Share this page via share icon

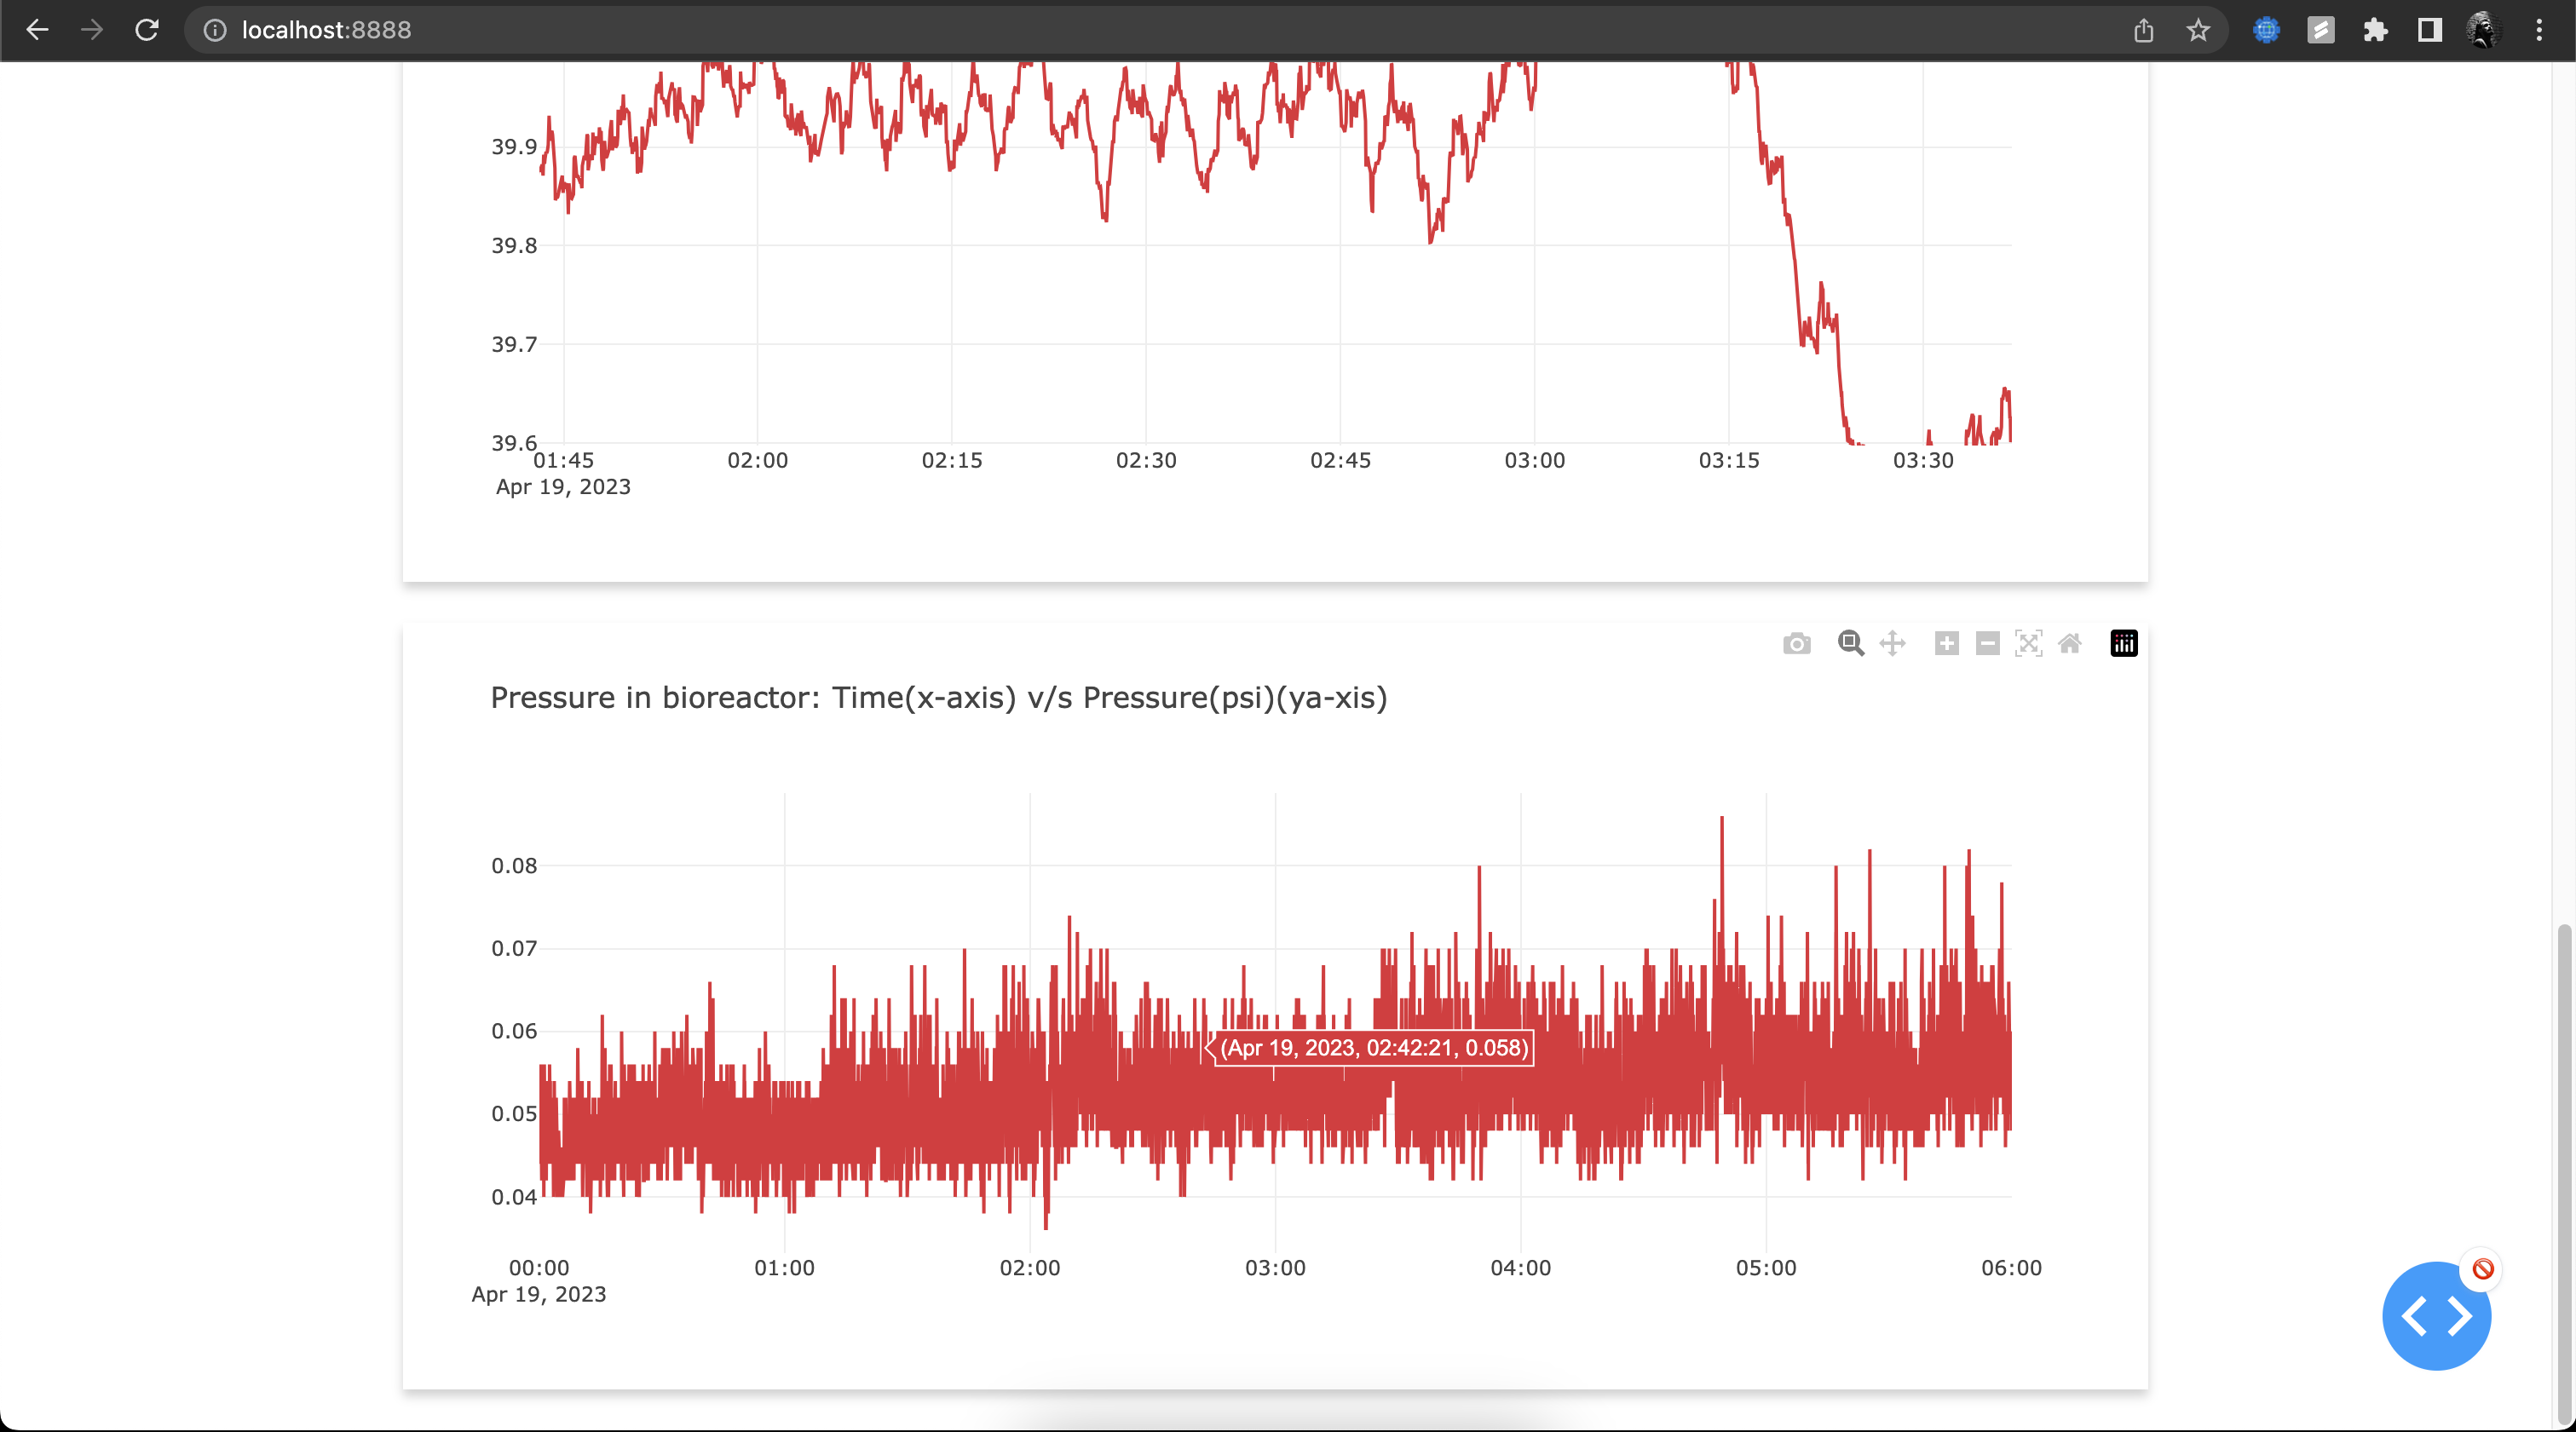[2143, 30]
